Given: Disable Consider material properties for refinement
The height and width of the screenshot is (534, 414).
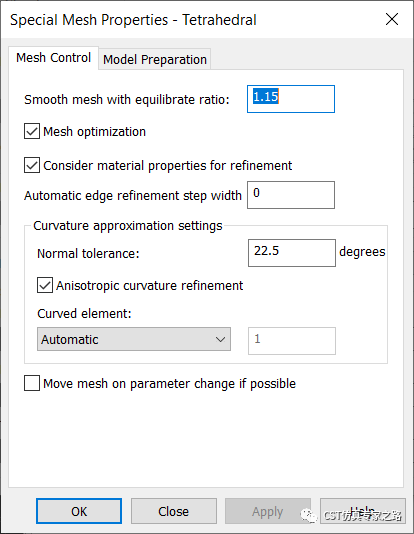Looking at the screenshot, I should click(32, 165).
